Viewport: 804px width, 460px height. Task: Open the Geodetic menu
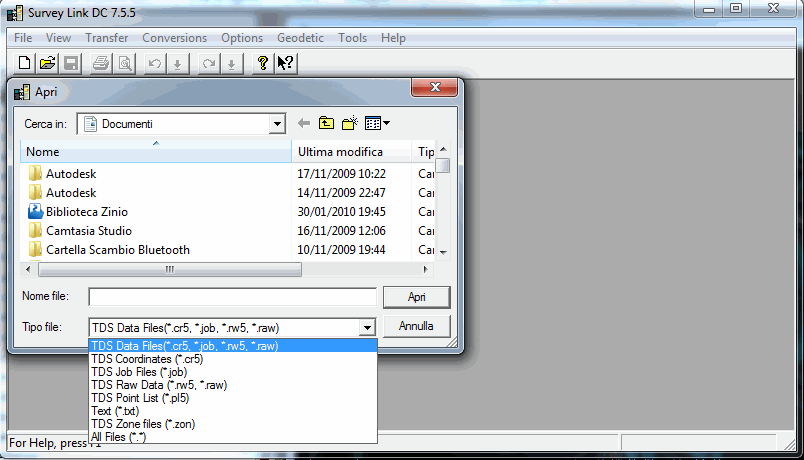pos(300,38)
